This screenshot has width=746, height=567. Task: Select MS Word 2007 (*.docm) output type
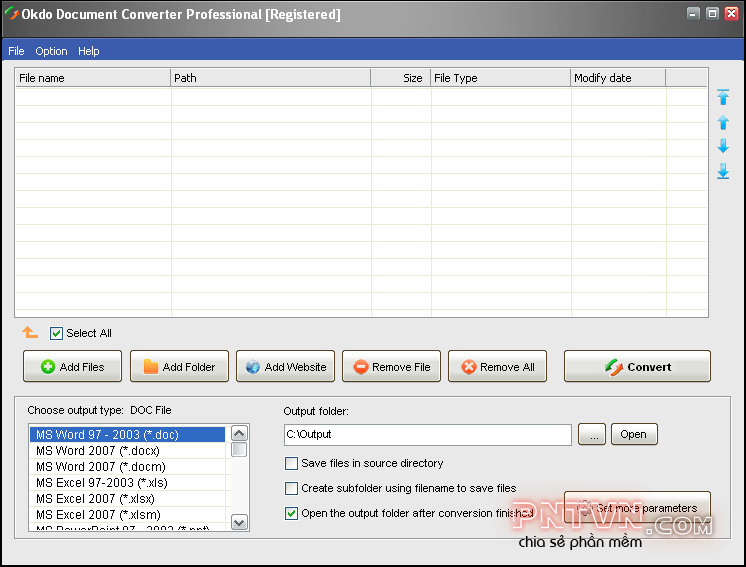[127, 467]
